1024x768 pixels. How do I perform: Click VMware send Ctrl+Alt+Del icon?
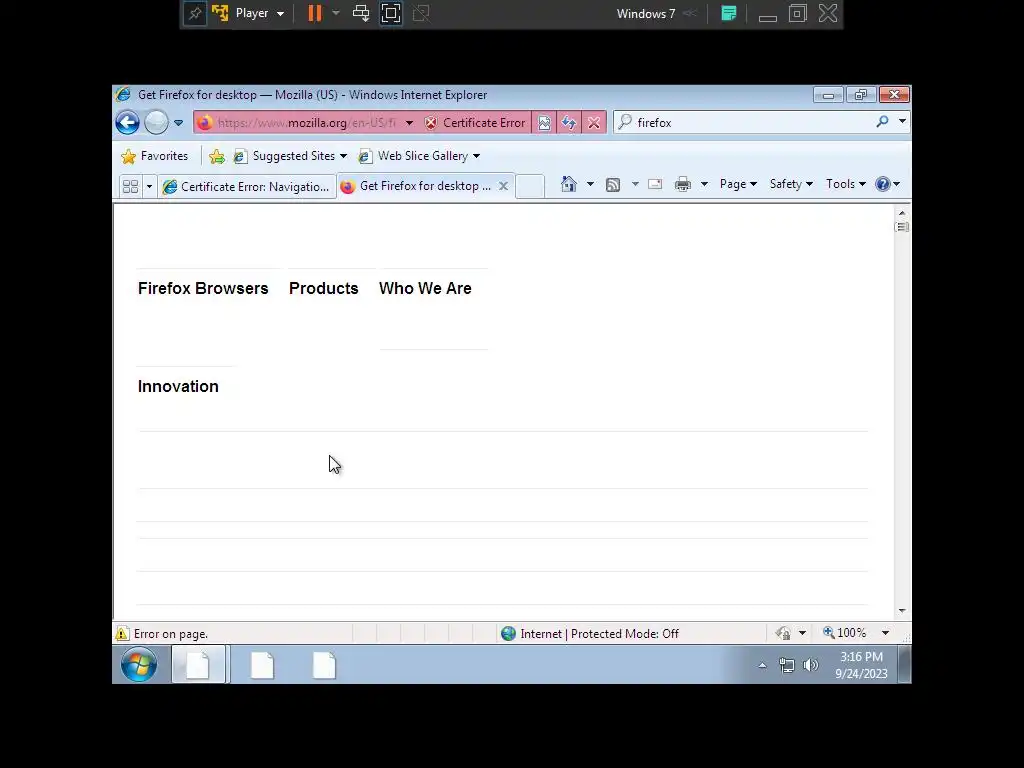click(360, 13)
